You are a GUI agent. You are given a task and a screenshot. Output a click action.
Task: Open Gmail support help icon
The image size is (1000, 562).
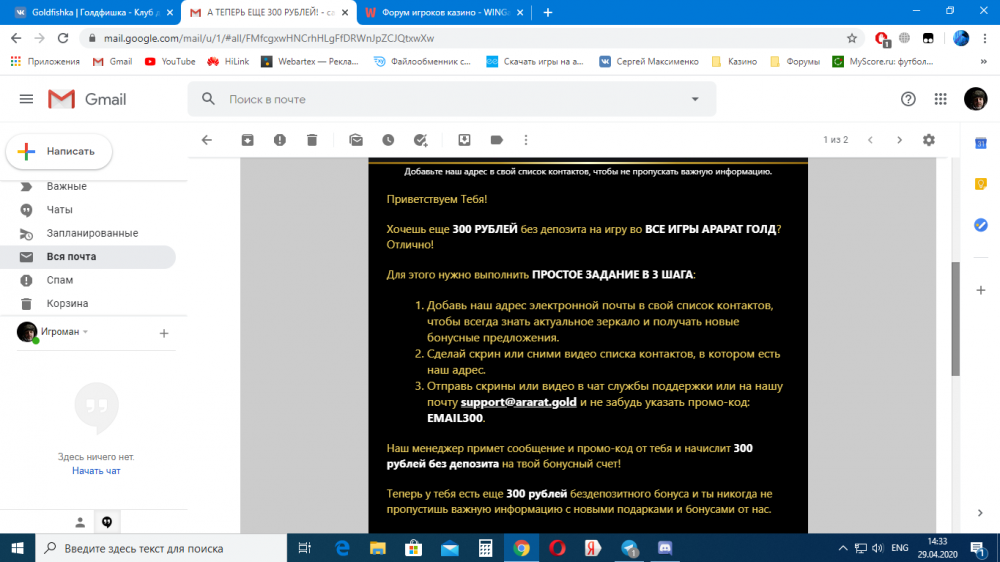coord(908,99)
